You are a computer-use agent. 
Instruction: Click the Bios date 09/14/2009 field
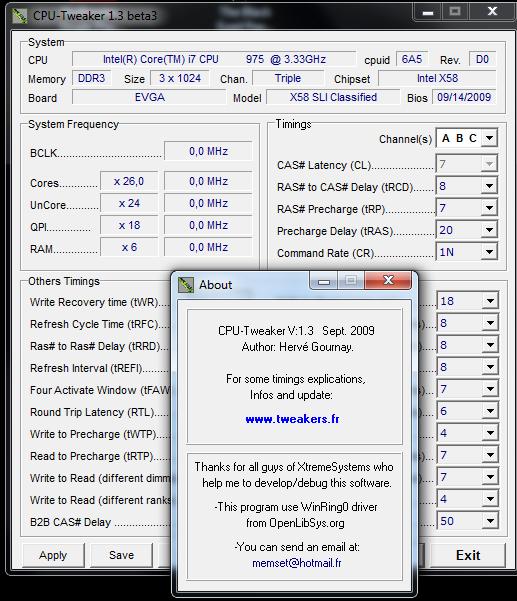(x=464, y=97)
